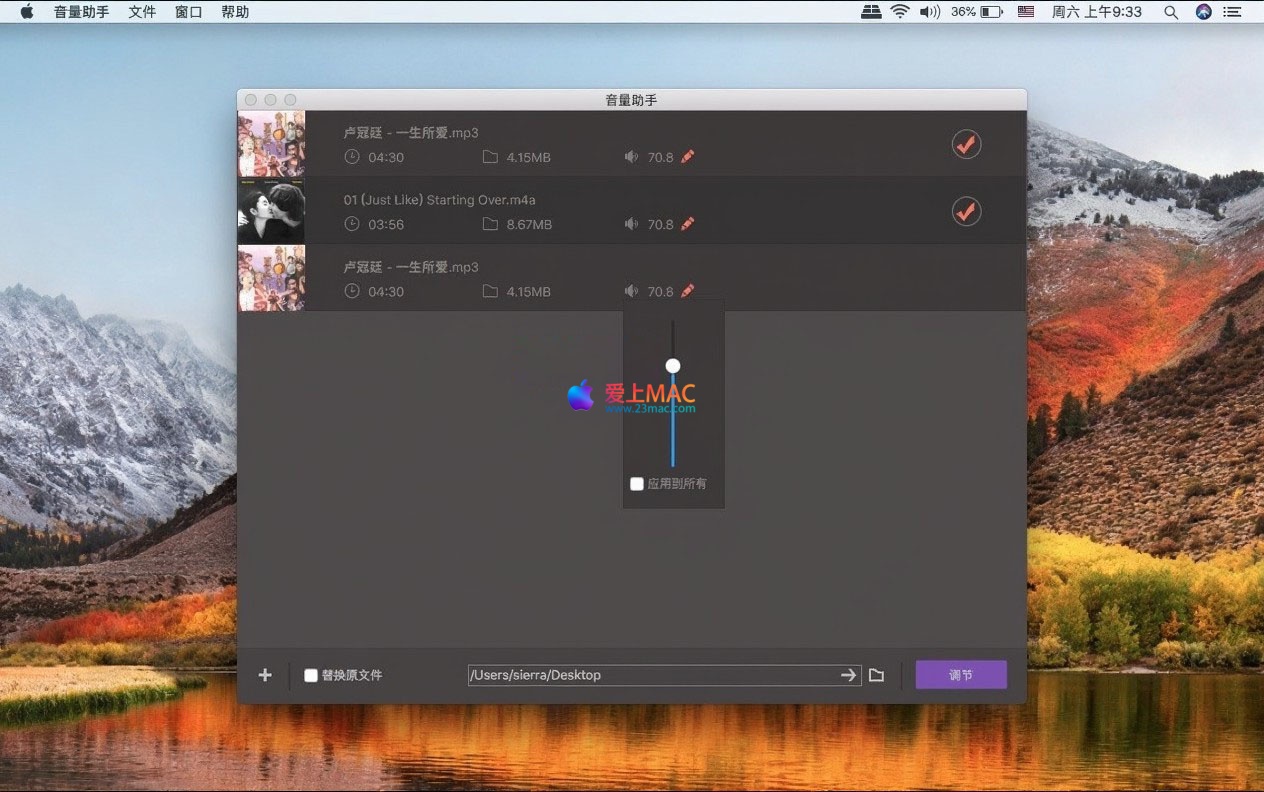This screenshot has width=1264, height=792.
Task: Toggle checkmark for Starting Over.m4a track
Action: [x=965, y=211]
